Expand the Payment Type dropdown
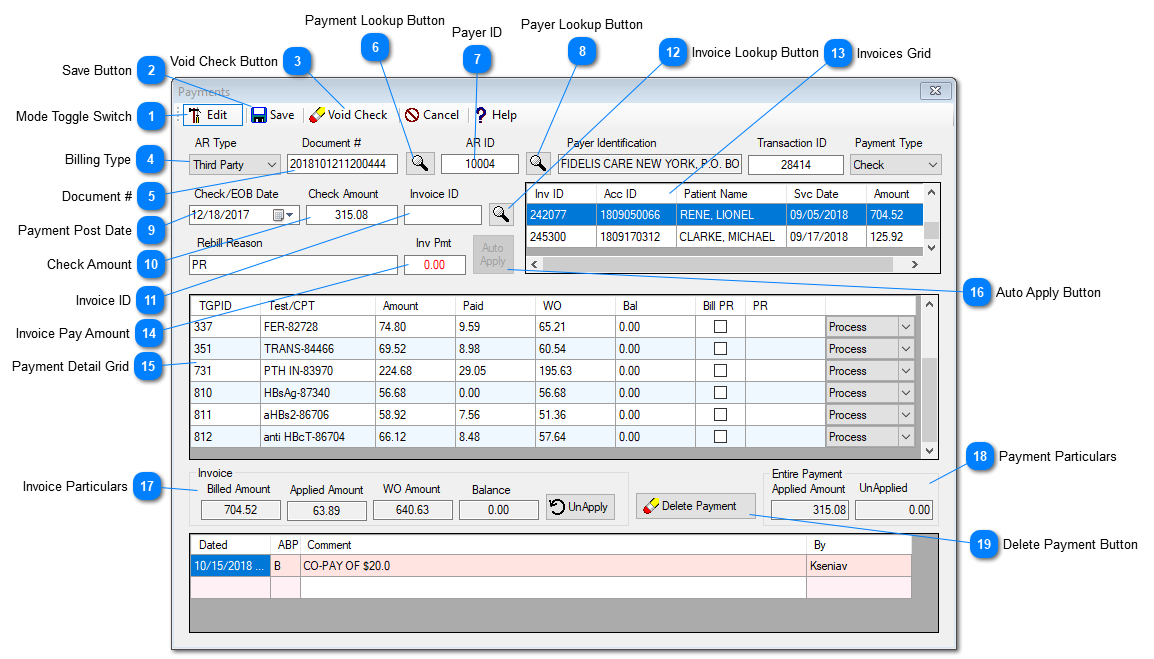Screen dimensions: 1154x659 click(x=932, y=164)
